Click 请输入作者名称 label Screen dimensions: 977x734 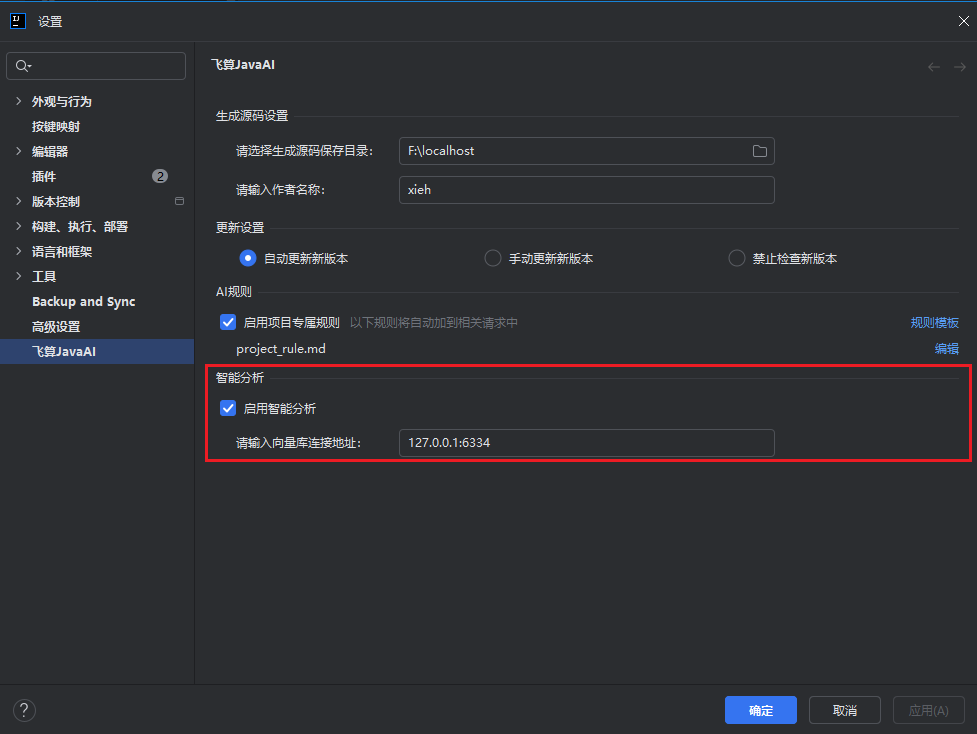280,189
